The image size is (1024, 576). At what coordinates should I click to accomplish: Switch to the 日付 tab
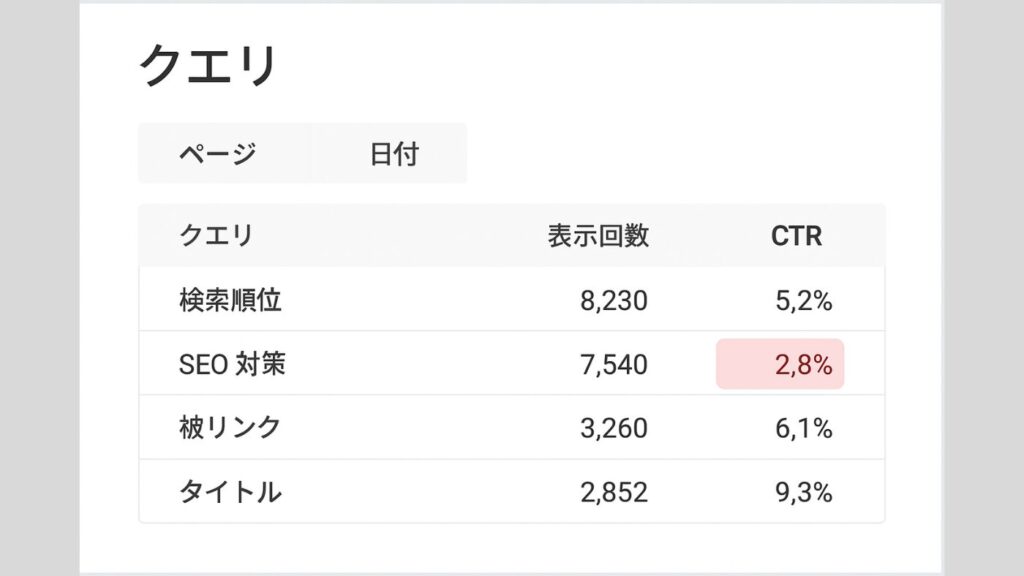391,152
